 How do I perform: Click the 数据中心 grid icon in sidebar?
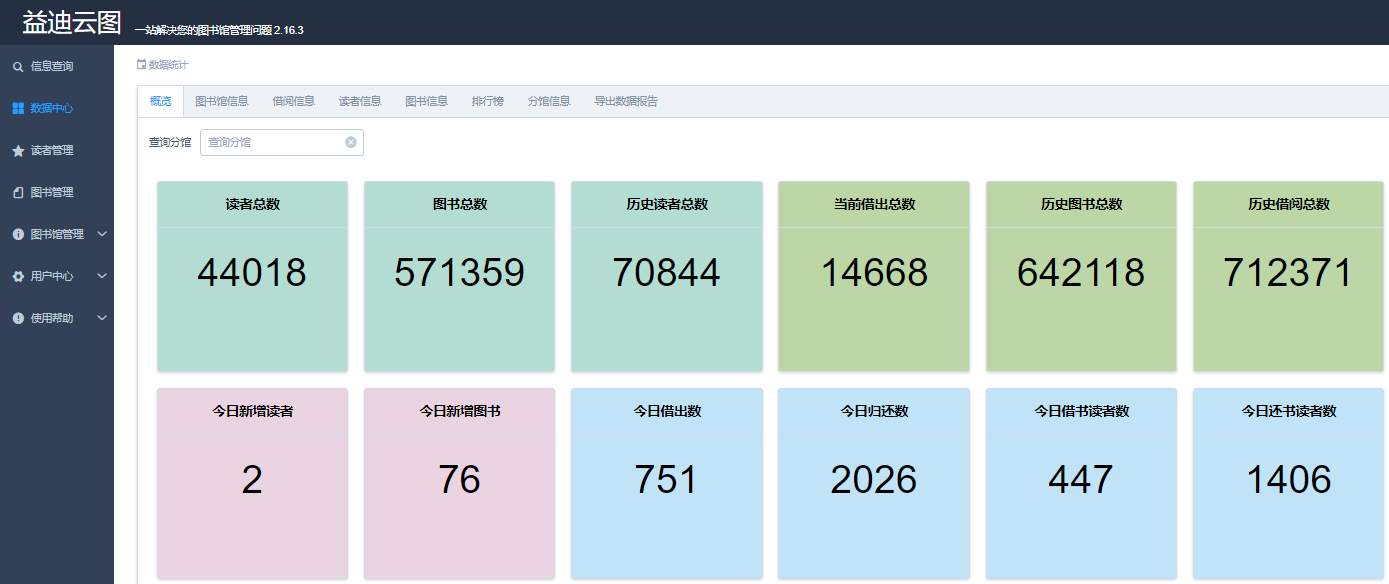tap(18, 109)
